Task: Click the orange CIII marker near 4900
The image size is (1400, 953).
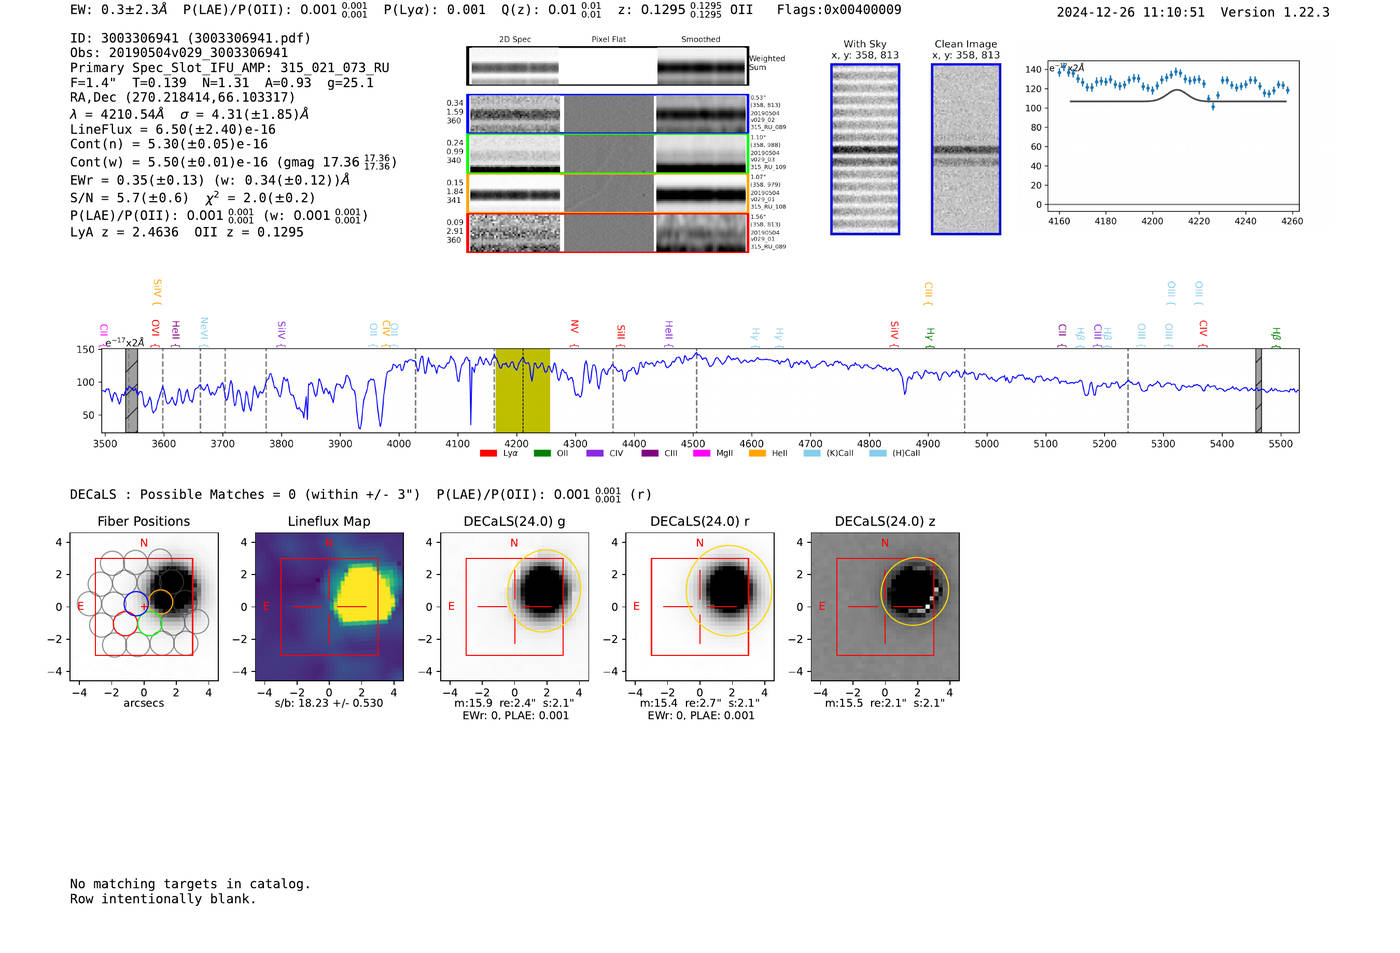Action: click(928, 293)
